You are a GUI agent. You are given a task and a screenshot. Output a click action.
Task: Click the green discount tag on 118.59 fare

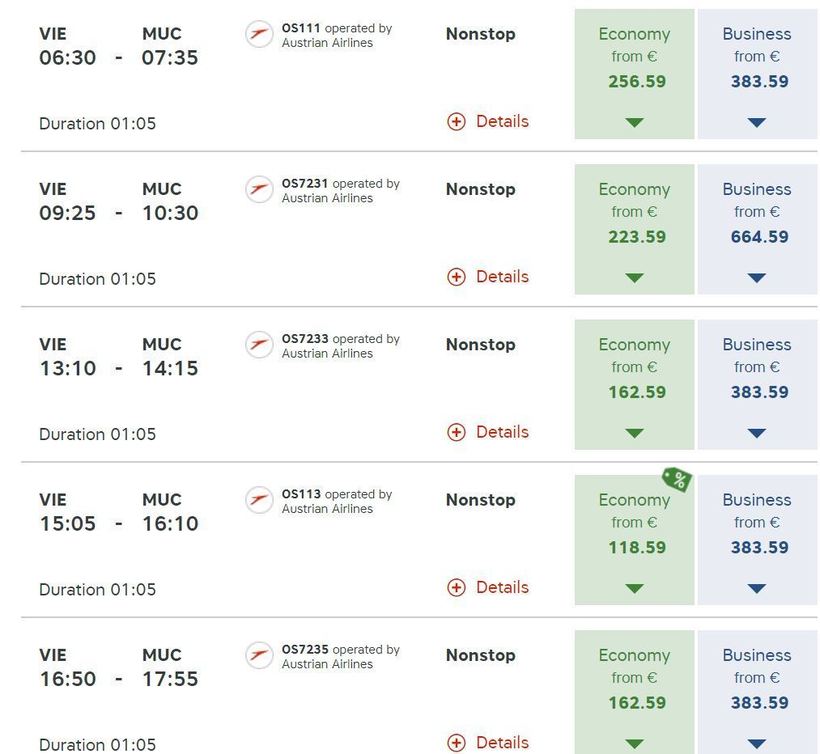click(677, 480)
